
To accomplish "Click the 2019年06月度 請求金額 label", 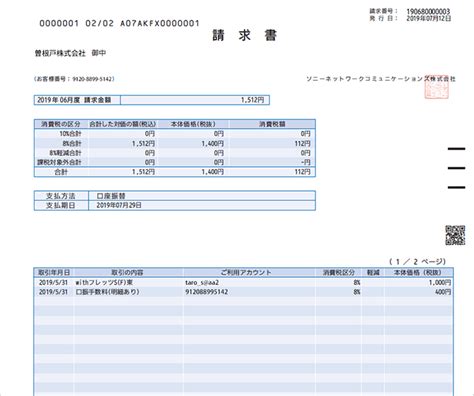I will click(x=74, y=100).
